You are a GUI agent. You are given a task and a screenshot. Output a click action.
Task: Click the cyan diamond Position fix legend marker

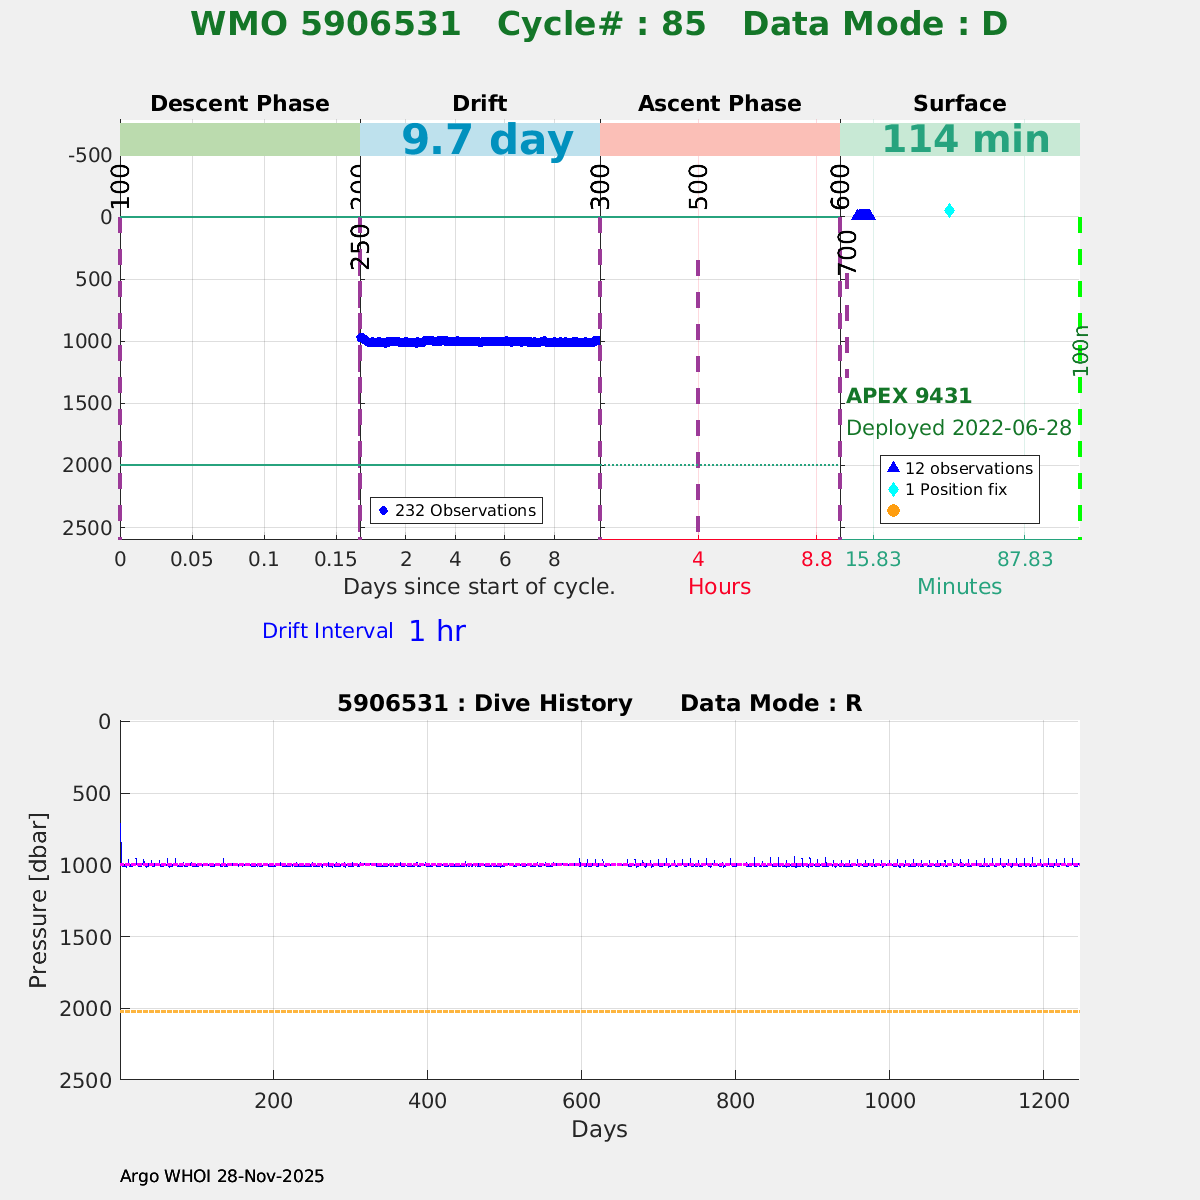[x=893, y=489]
